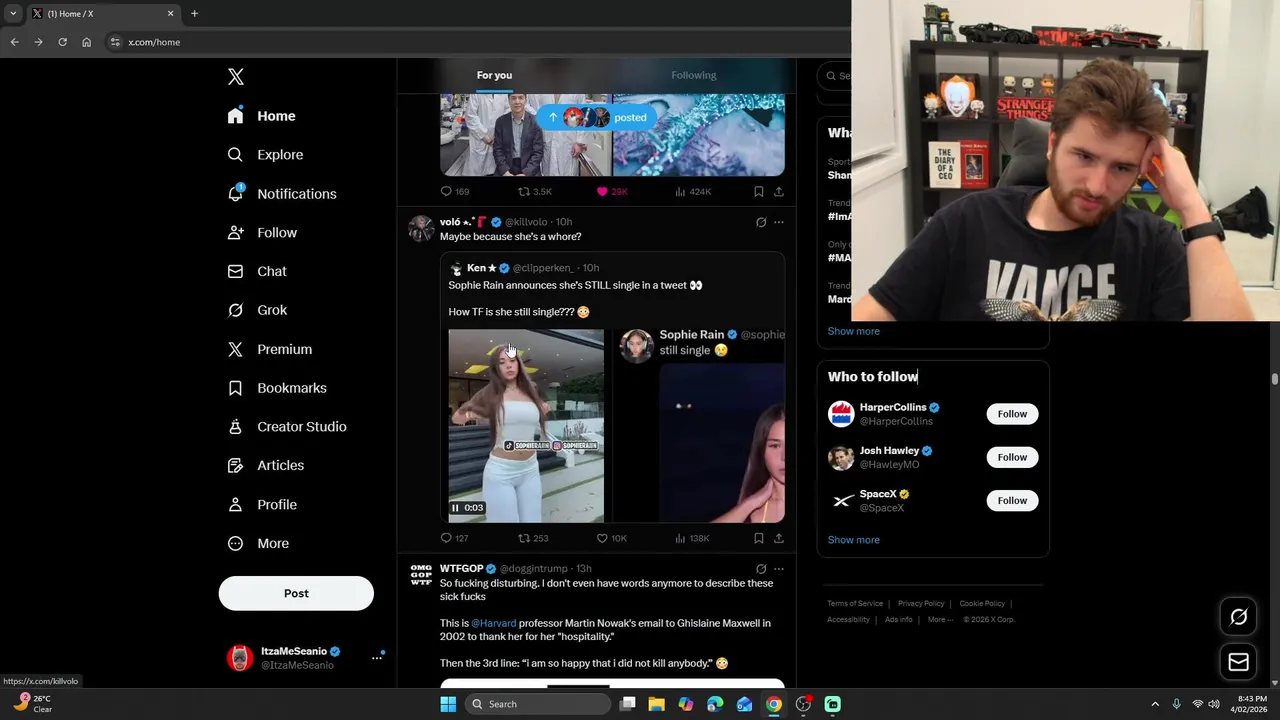The width and height of the screenshot is (1280, 720).
Task: Open Explore in the sidebar
Action: point(265,155)
